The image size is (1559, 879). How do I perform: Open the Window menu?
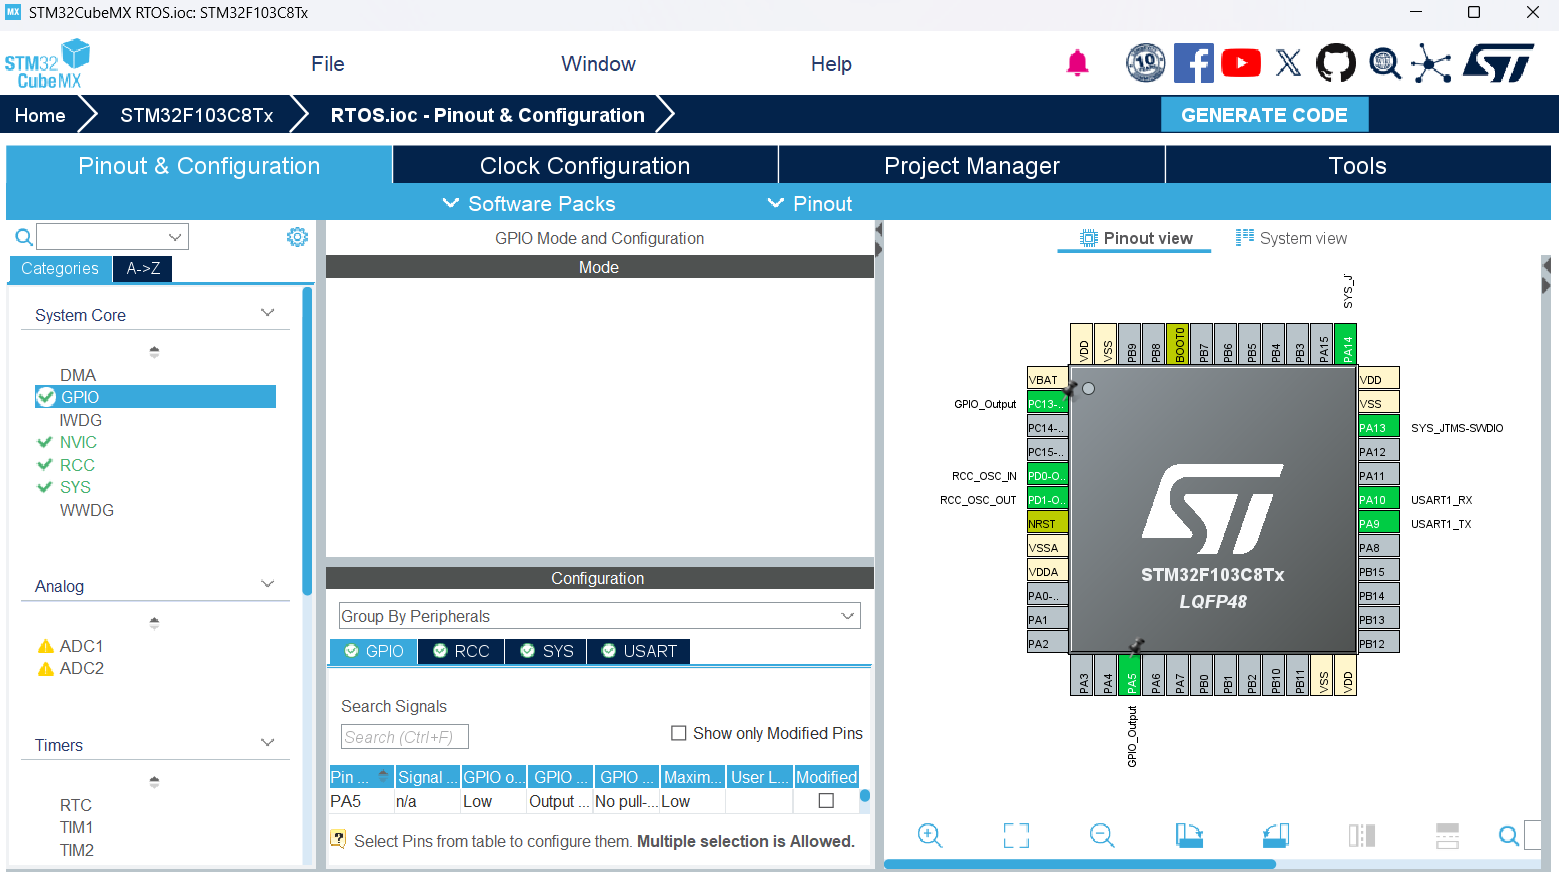[598, 64]
